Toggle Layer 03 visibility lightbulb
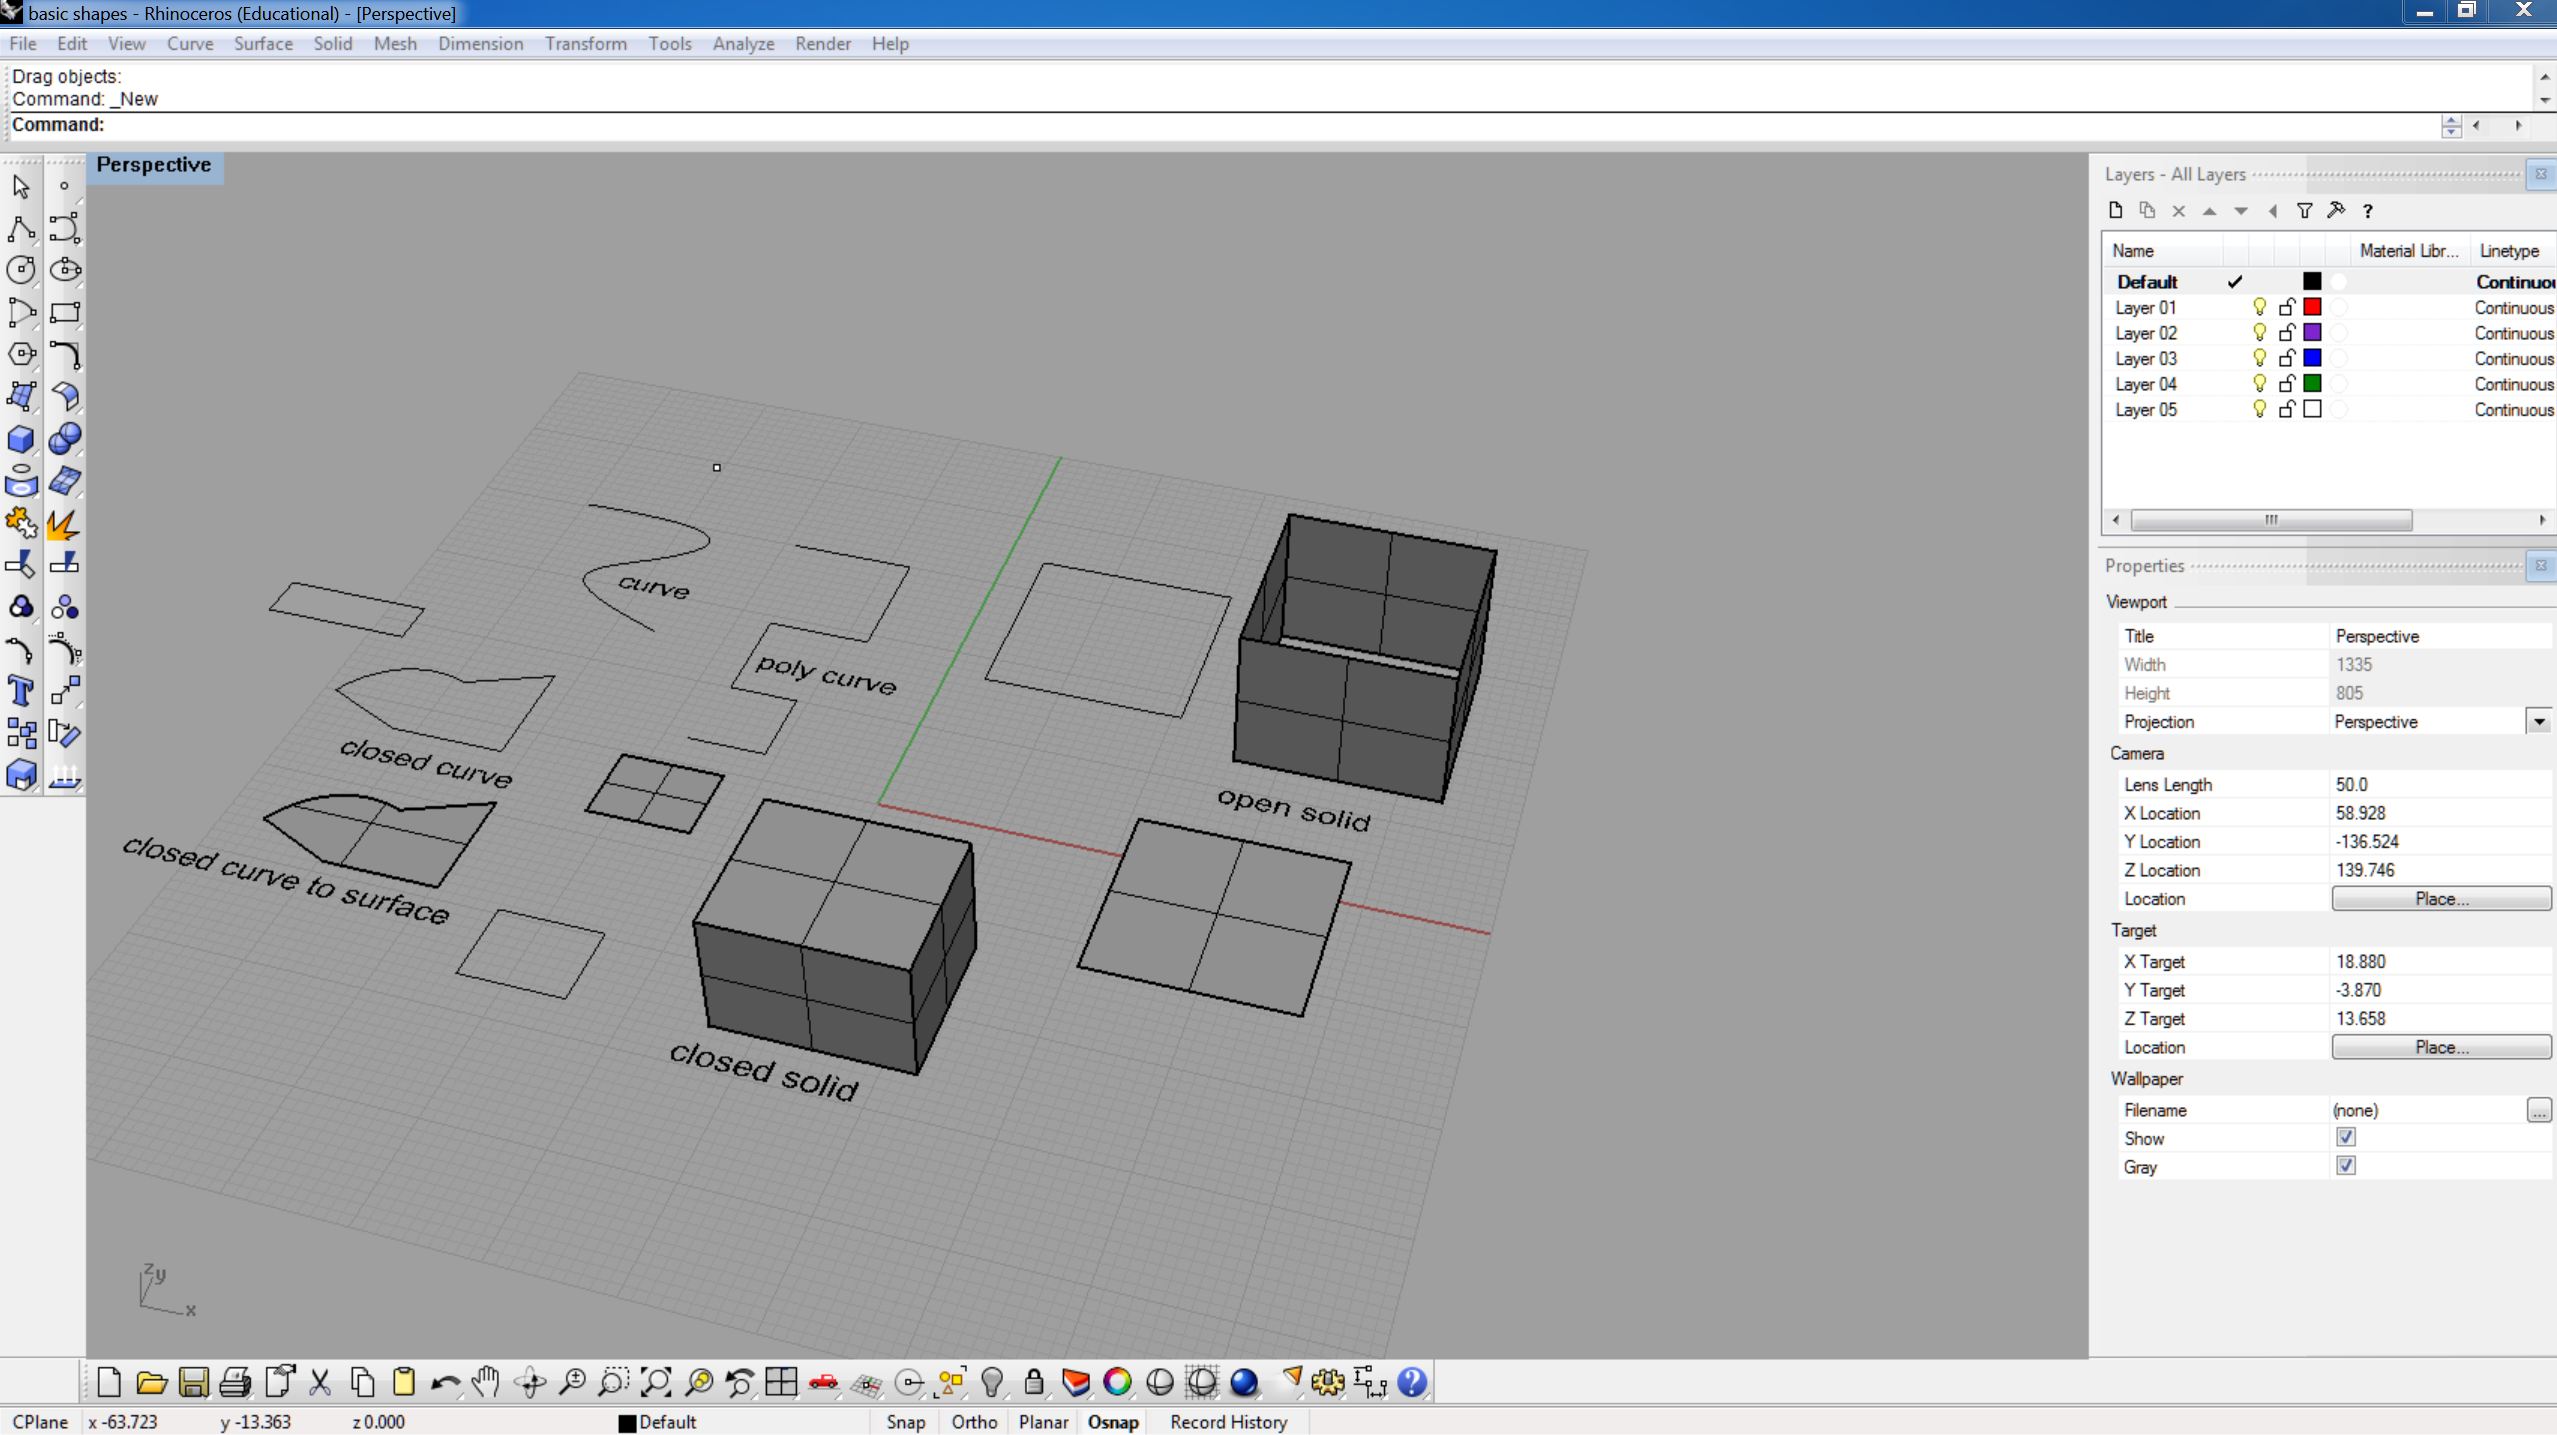Image resolution: width=2557 pixels, height=1435 pixels. [x=2259, y=358]
